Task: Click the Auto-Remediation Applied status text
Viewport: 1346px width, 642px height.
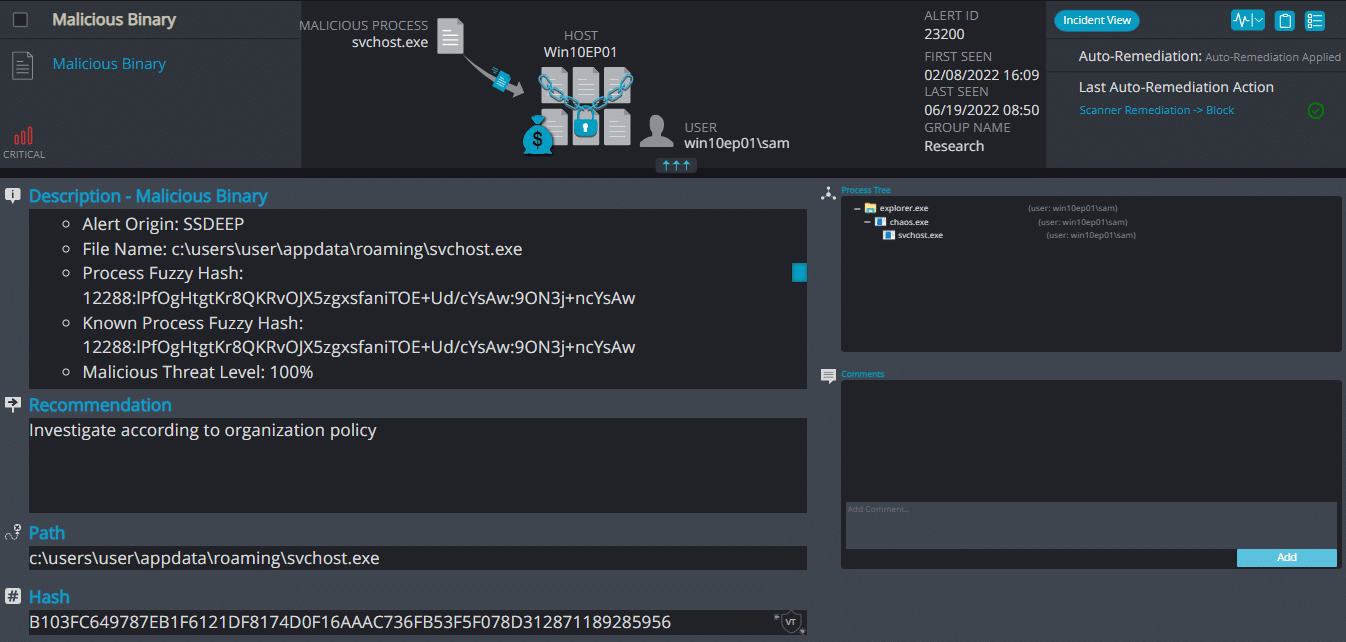Action: click(1273, 57)
